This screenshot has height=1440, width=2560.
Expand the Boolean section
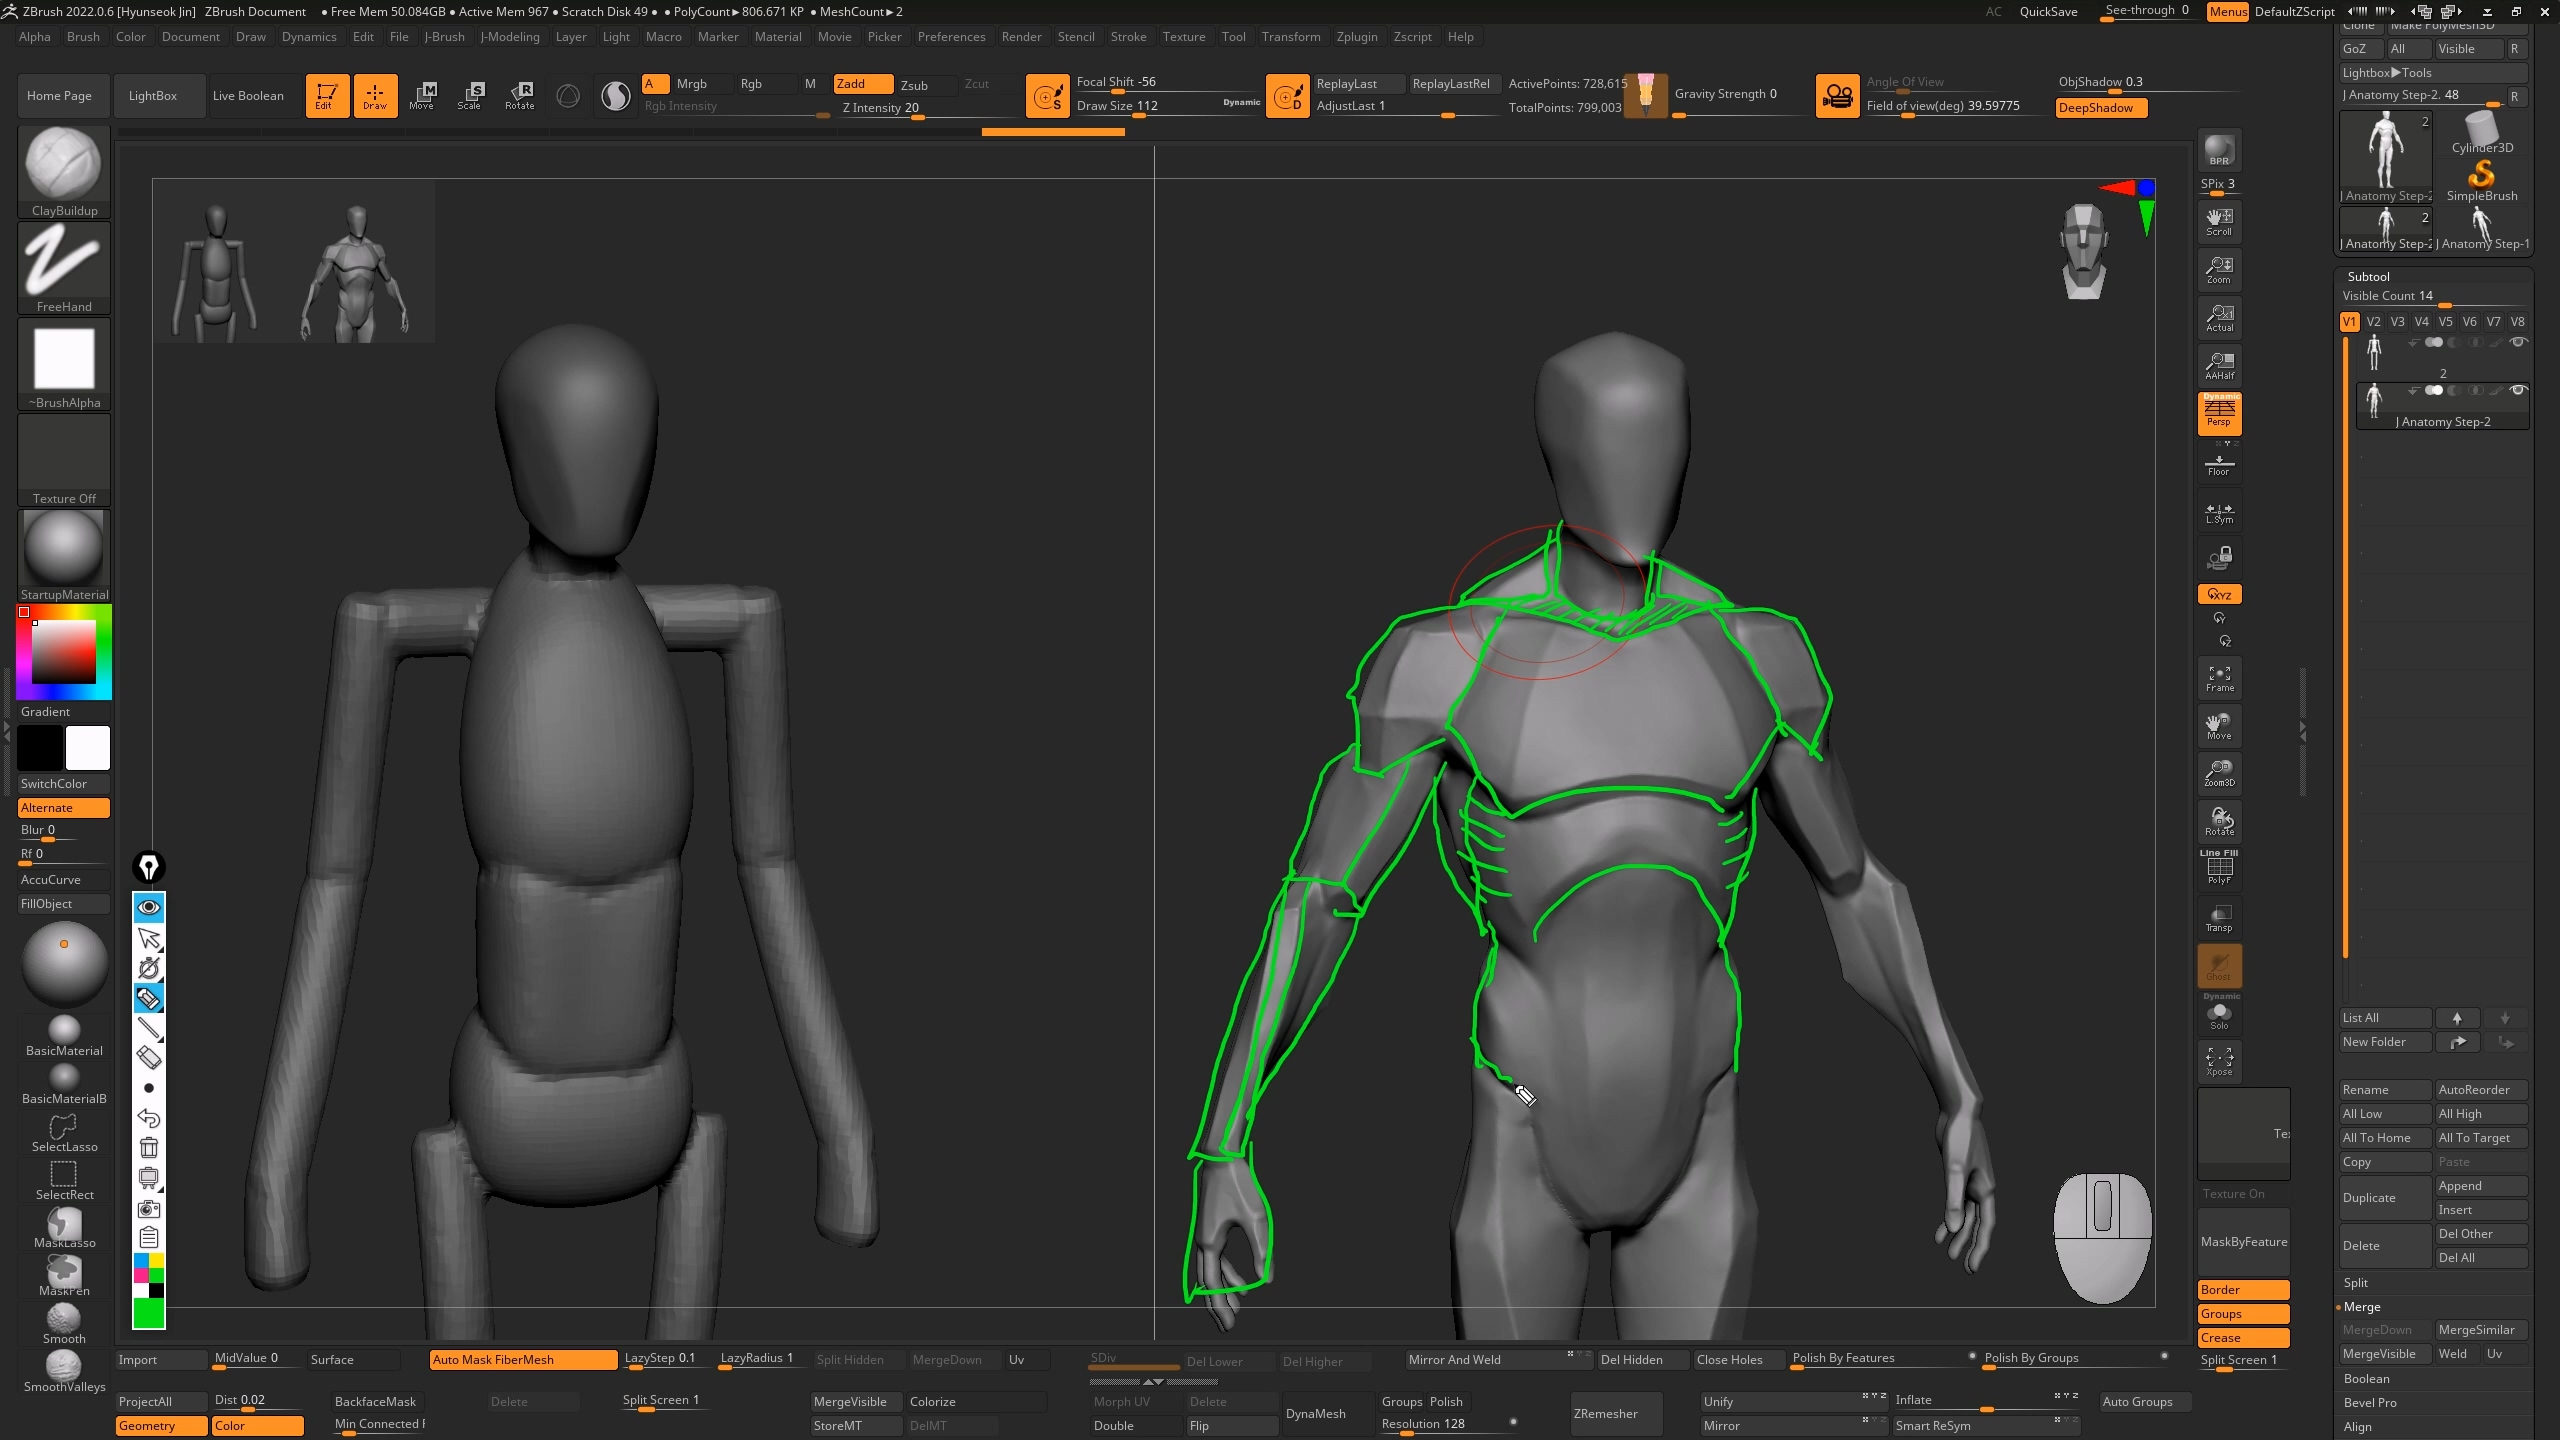(x=2366, y=1378)
